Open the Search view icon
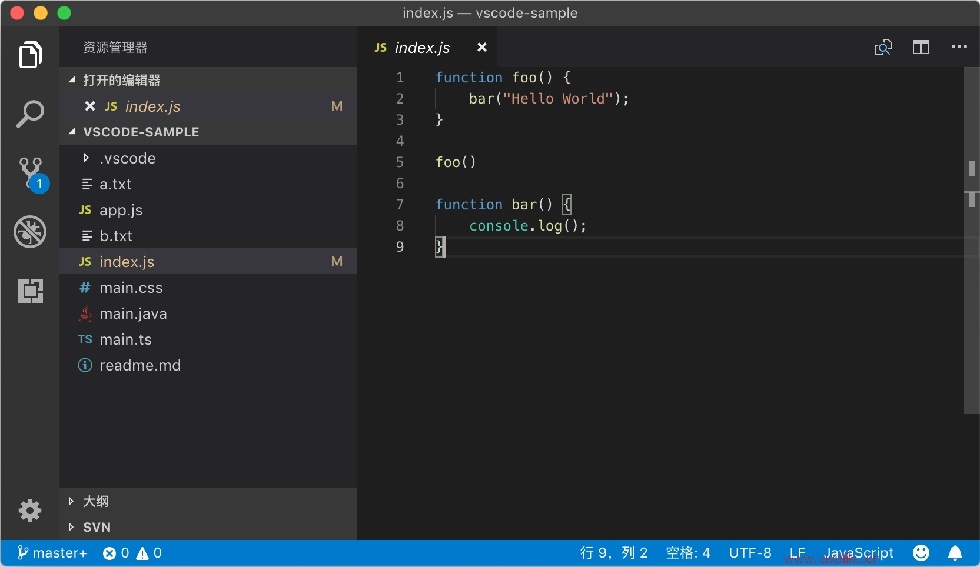 coord(30,114)
